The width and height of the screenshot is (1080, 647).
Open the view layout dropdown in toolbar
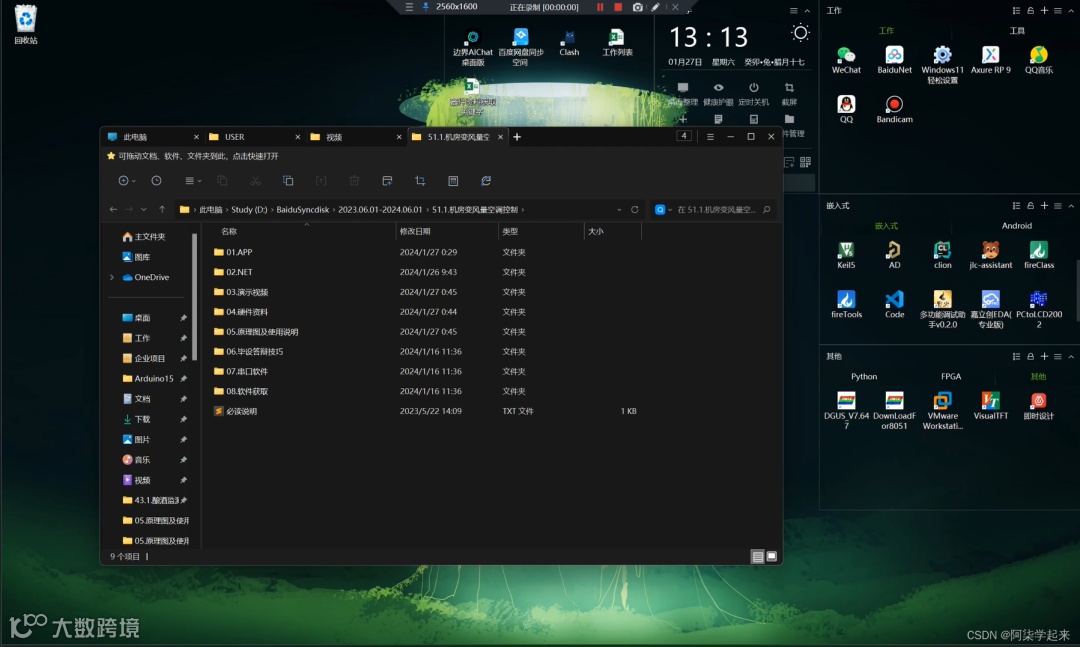193,181
